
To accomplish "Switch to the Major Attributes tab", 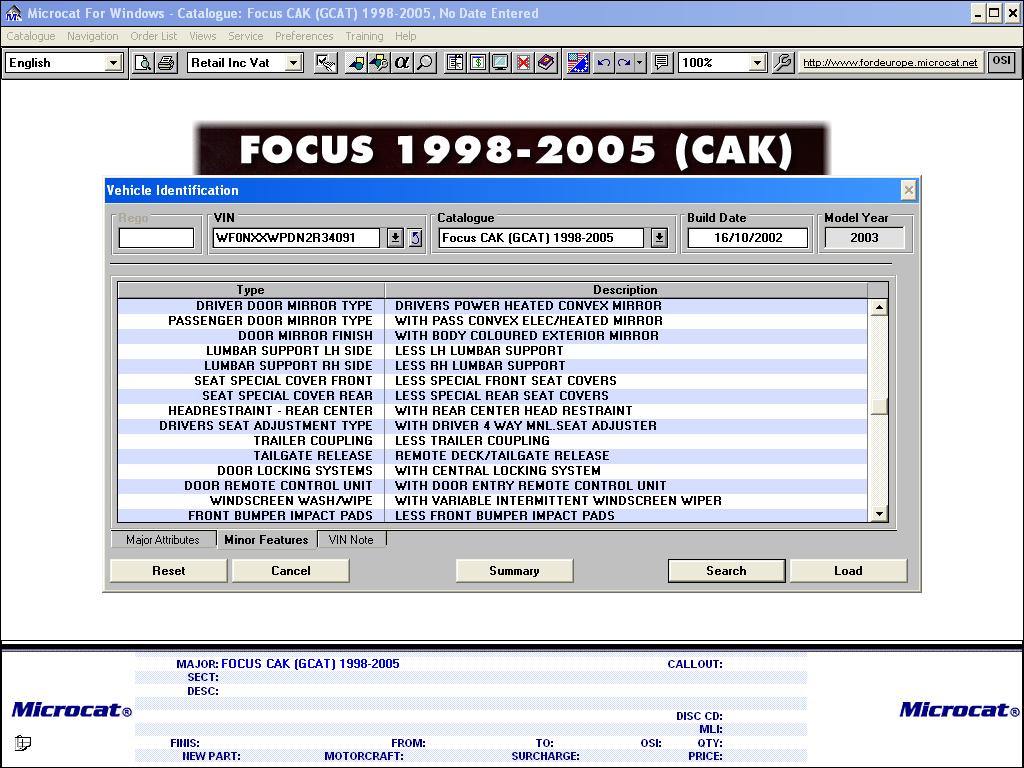I will [x=163, y=540].
